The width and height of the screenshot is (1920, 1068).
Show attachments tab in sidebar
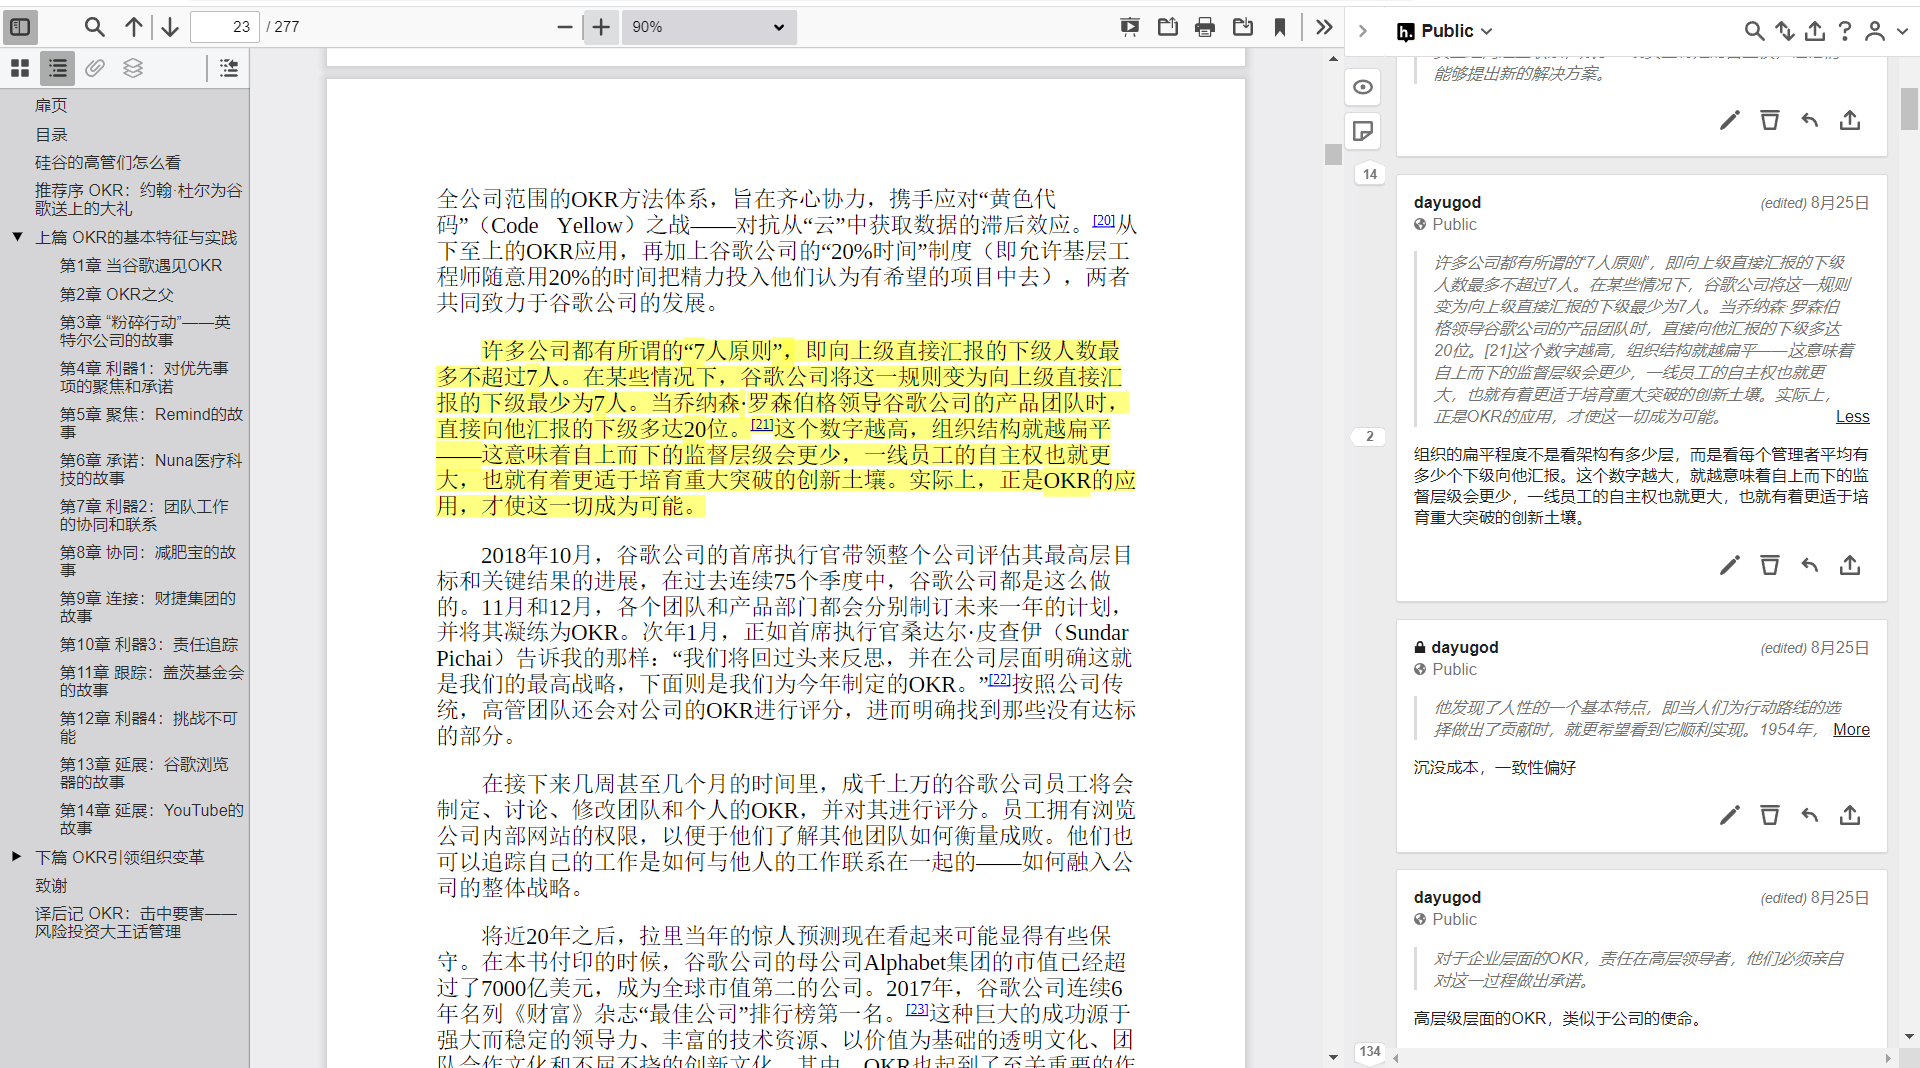tap(95, 68)
